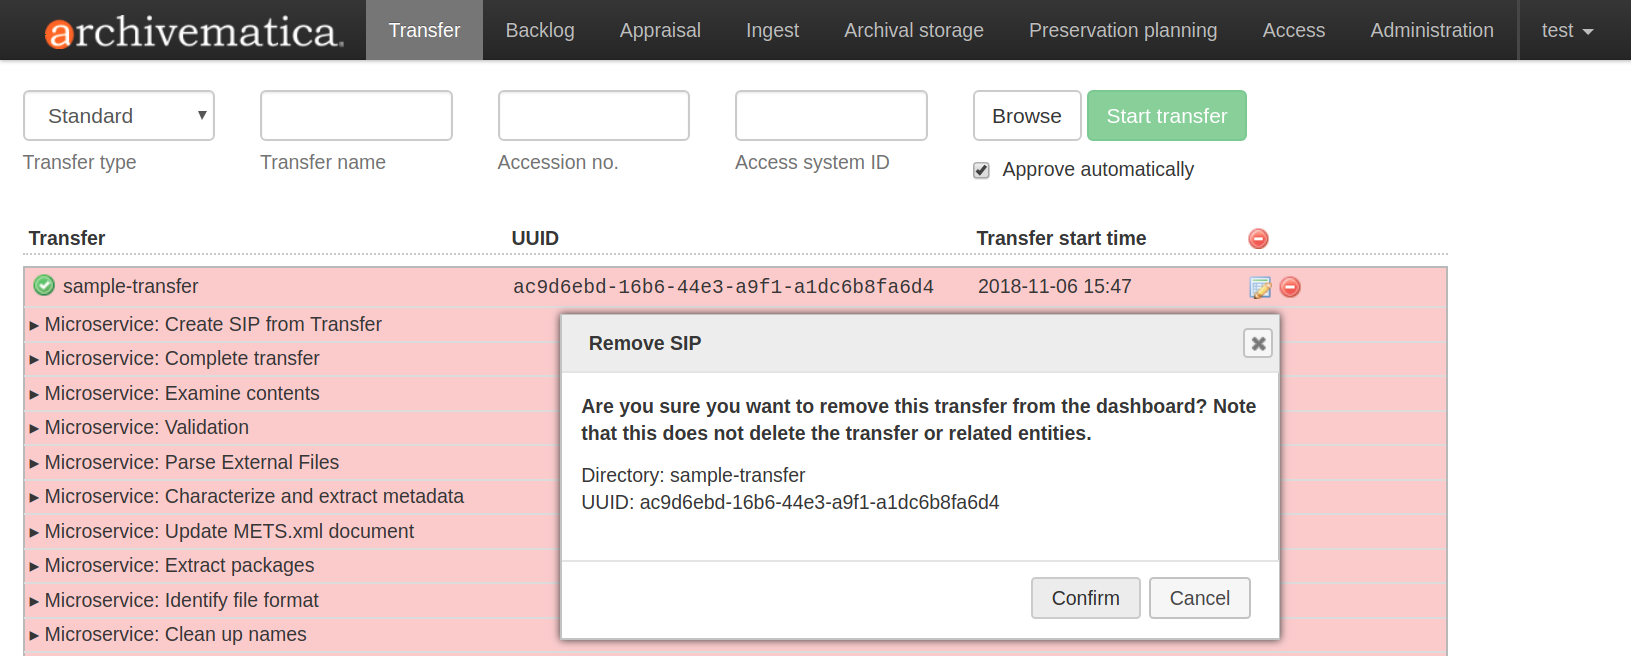Screen dimensions: 1631x656
Task: Cancel the Remove SIP dialog
Action: coord(1199,597)
